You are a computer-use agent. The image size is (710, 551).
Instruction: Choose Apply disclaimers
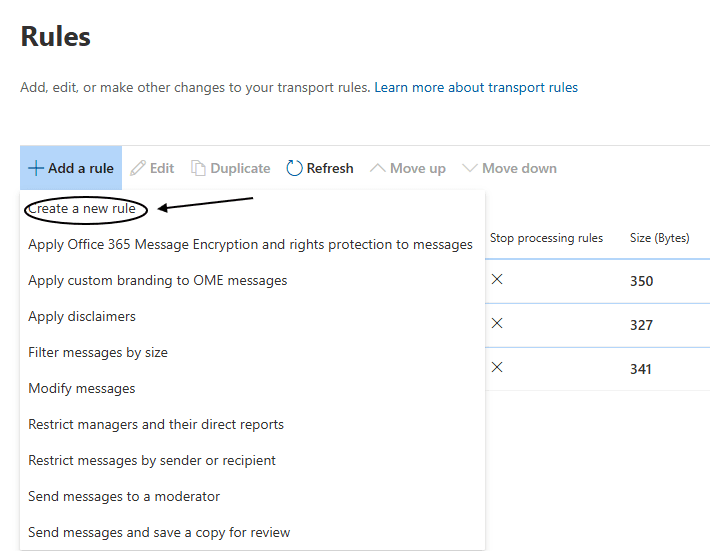[x=82, y=316]
